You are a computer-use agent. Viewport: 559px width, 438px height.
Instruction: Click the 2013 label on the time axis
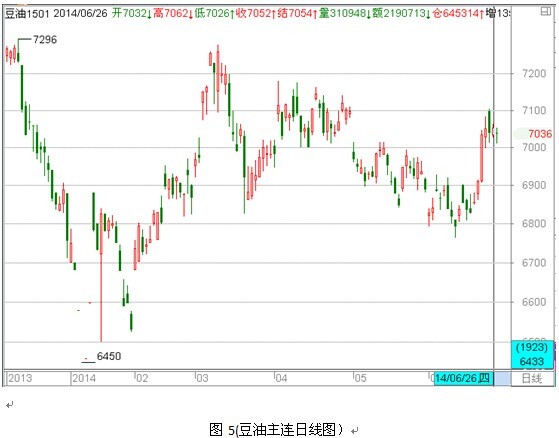tap(20, 378)
